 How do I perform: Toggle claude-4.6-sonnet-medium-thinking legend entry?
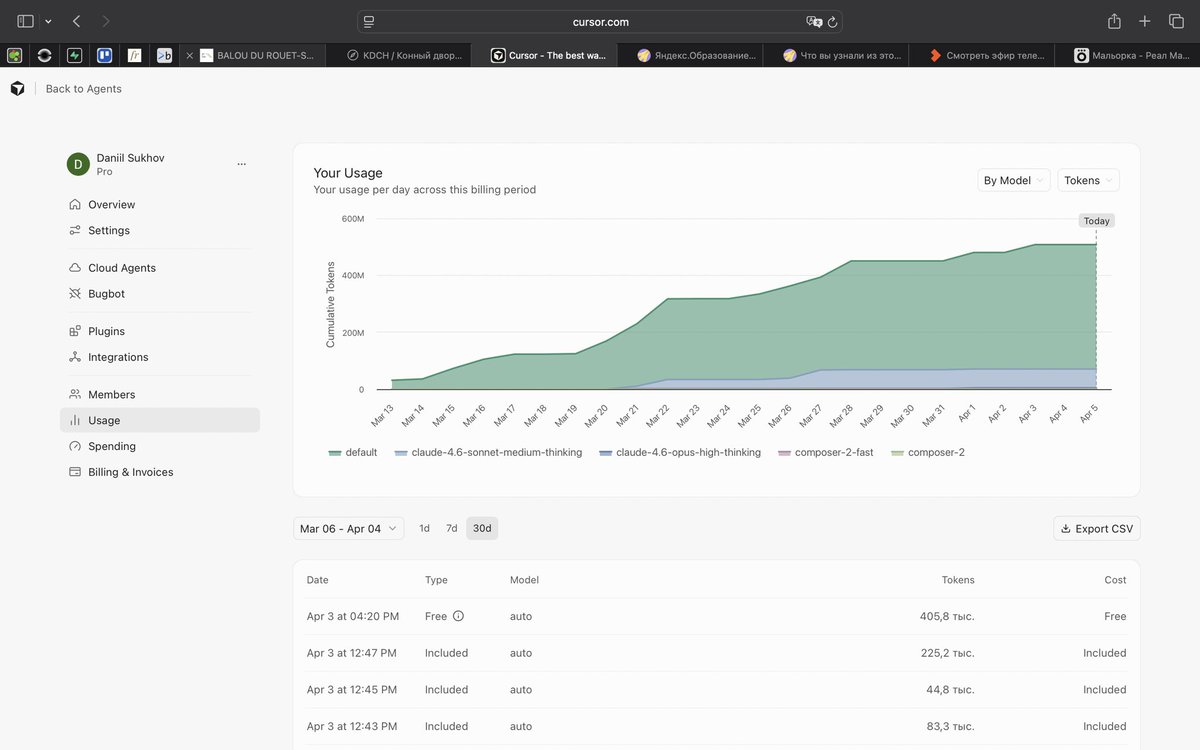488,452
